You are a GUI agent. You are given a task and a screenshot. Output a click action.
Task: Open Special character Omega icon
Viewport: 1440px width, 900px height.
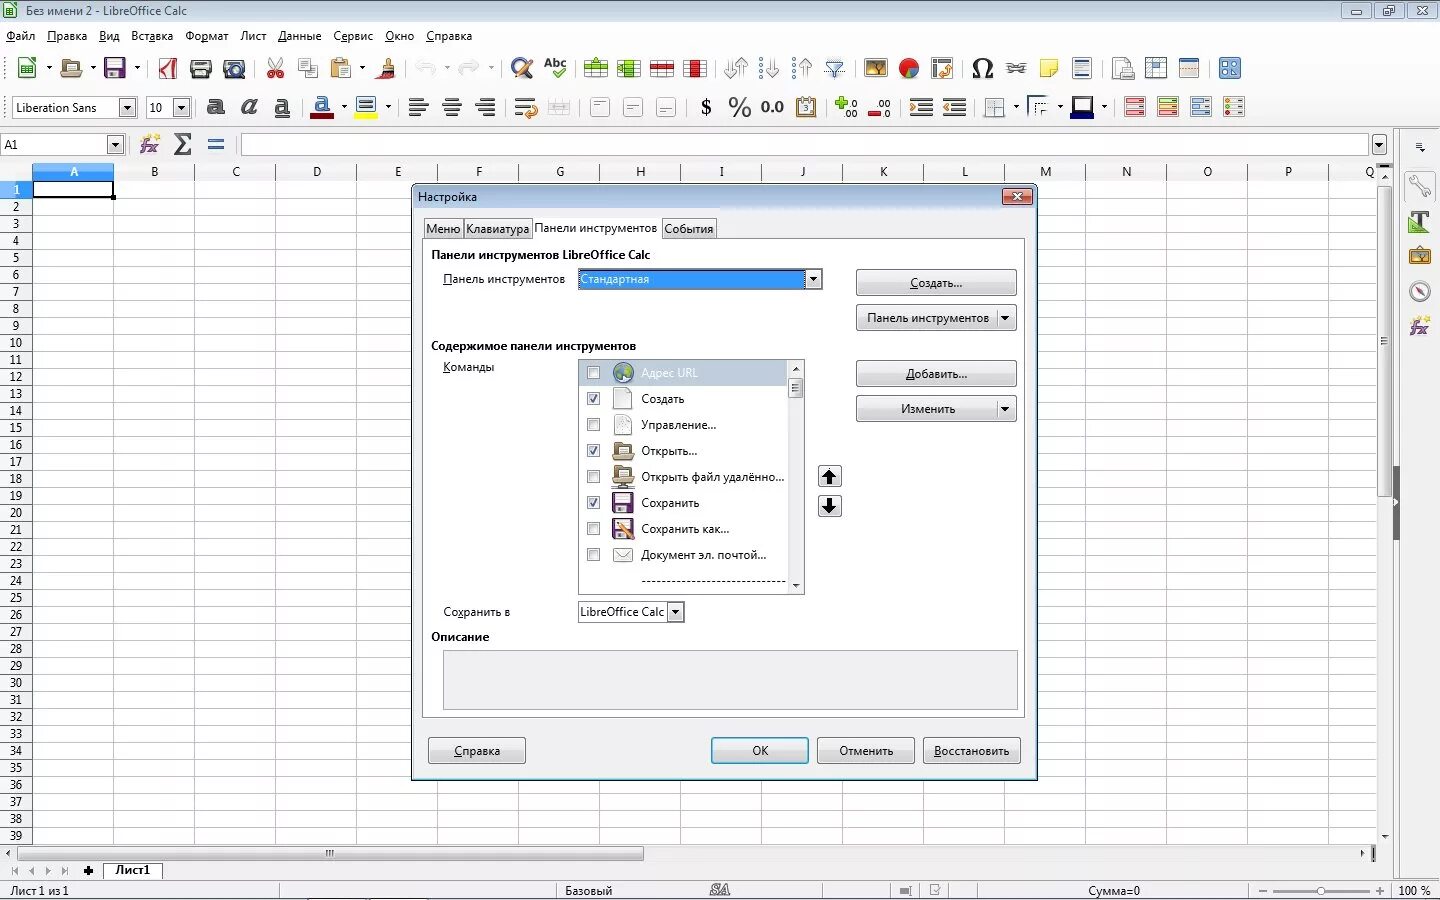point(982,68)
